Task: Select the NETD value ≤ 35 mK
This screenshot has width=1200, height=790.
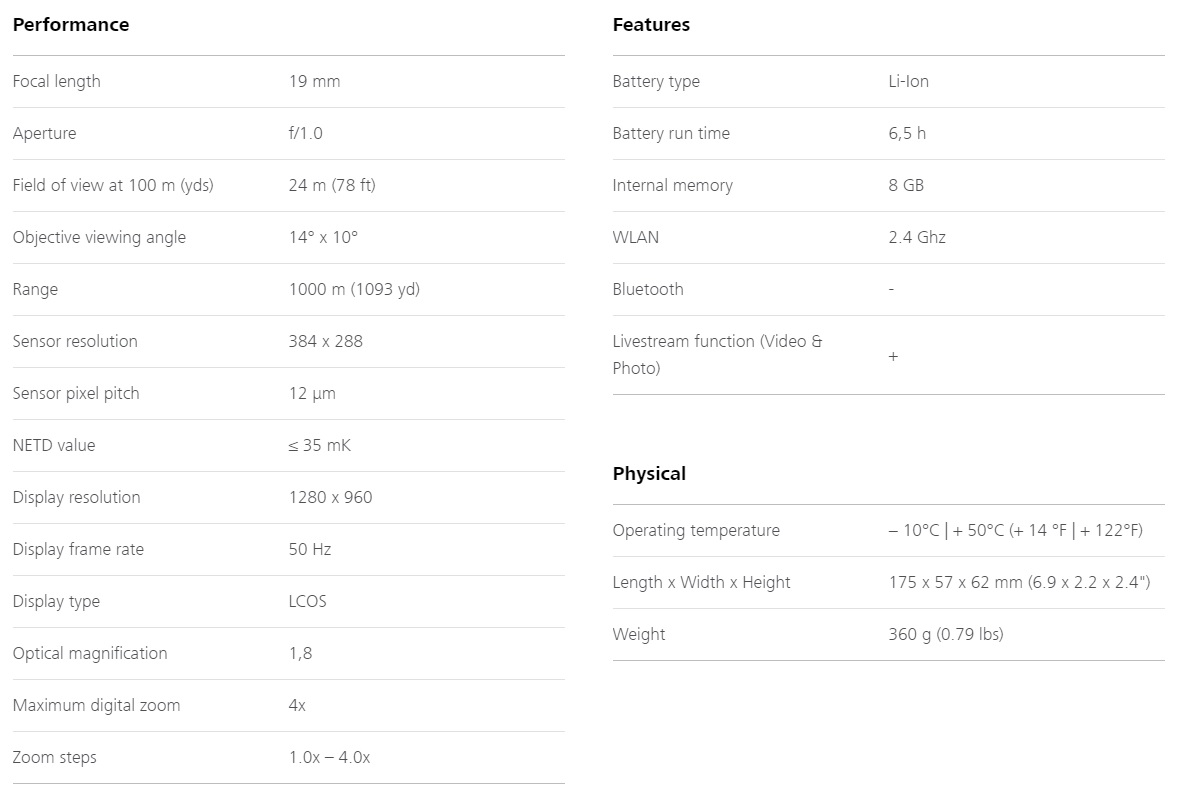Action: coord(320,445)
